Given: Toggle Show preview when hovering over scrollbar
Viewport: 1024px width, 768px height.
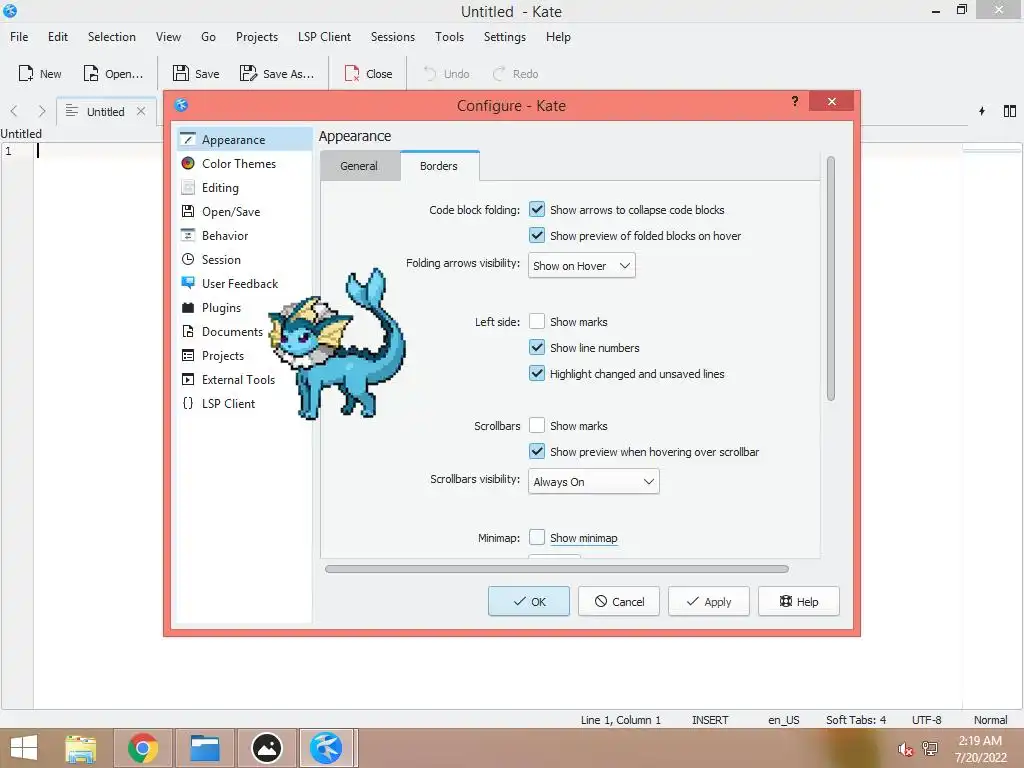Looking at the screenshot, I should coord(537,451).
